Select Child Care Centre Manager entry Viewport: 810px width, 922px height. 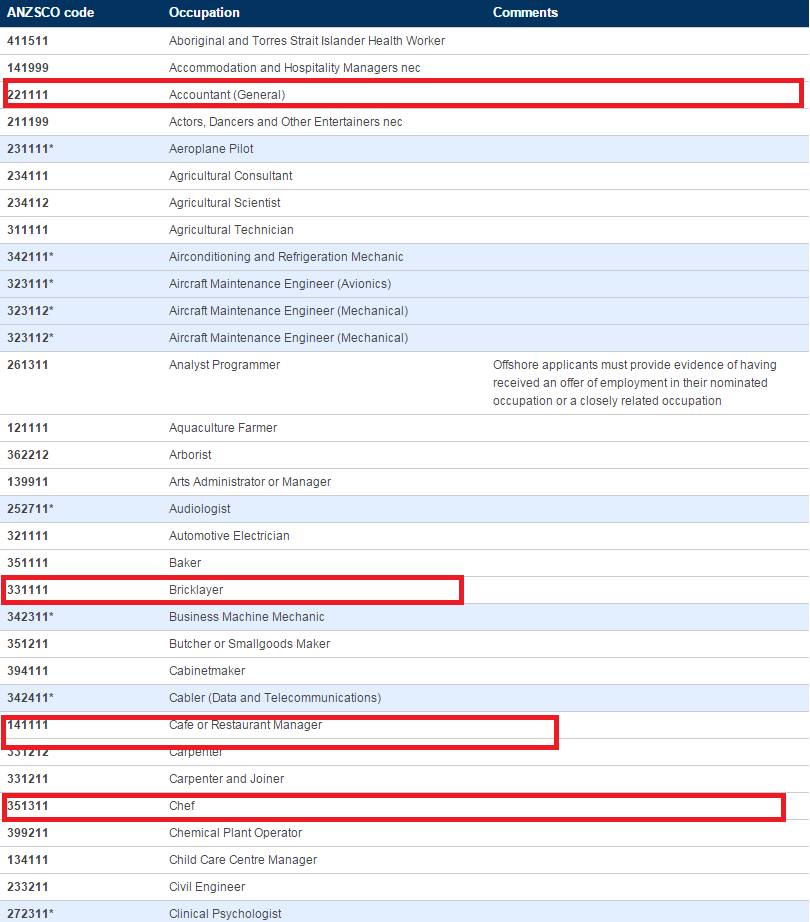[242, 860]
